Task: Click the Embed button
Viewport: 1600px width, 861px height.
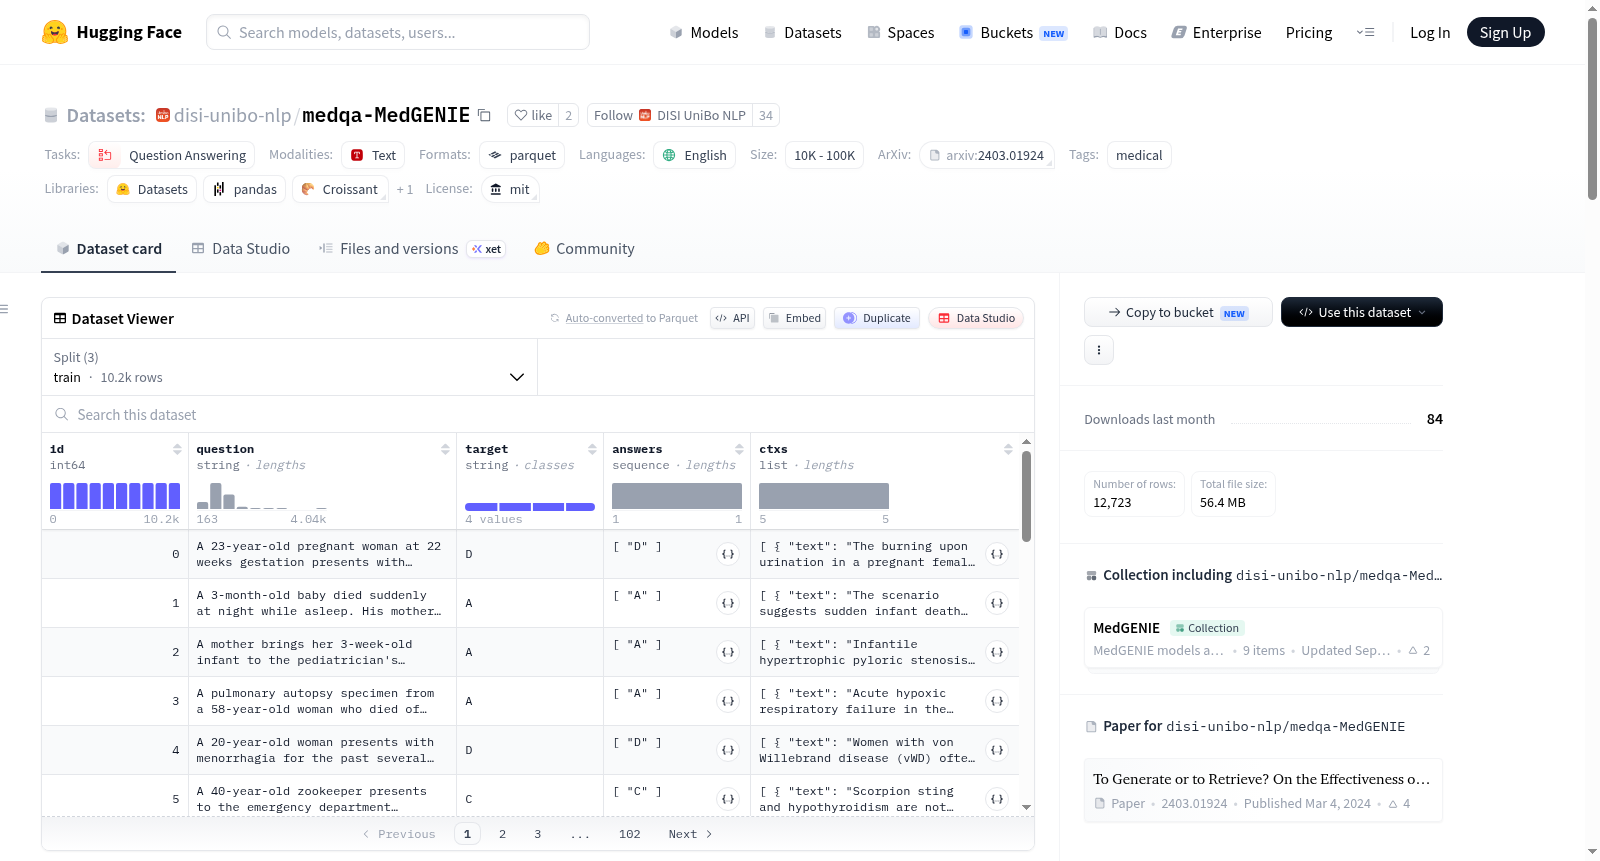Action: click(x=794, y=318)
